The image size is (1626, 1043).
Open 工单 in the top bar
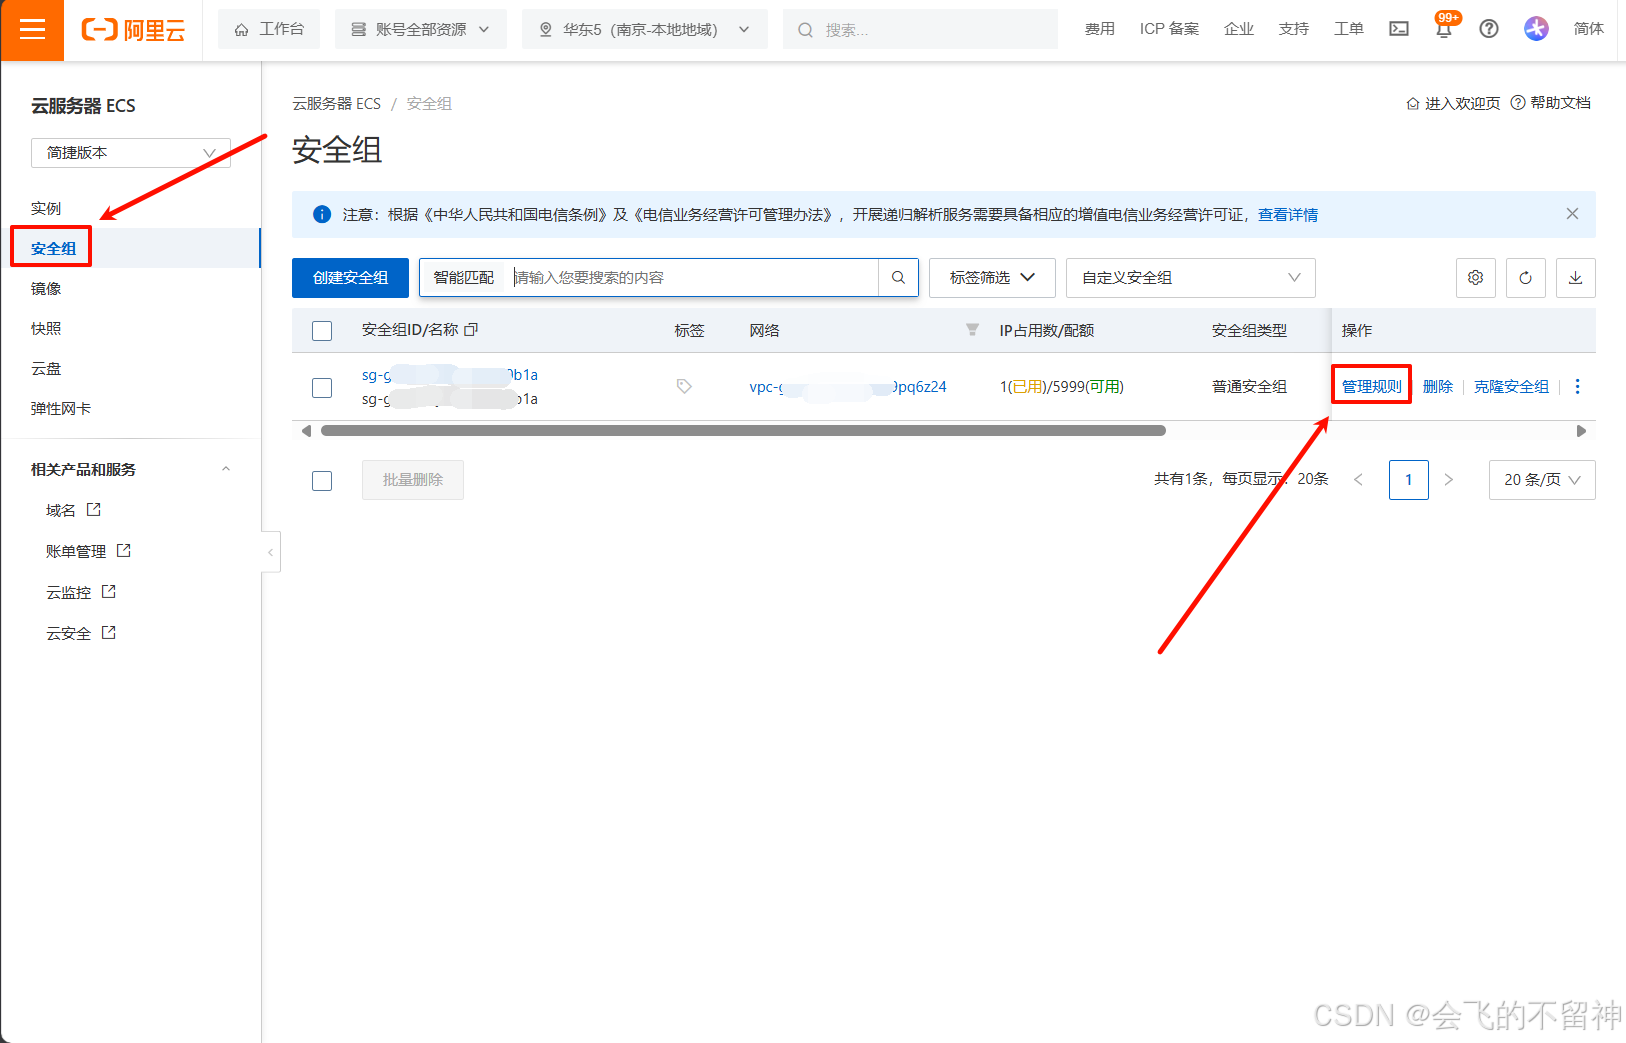1349,29
